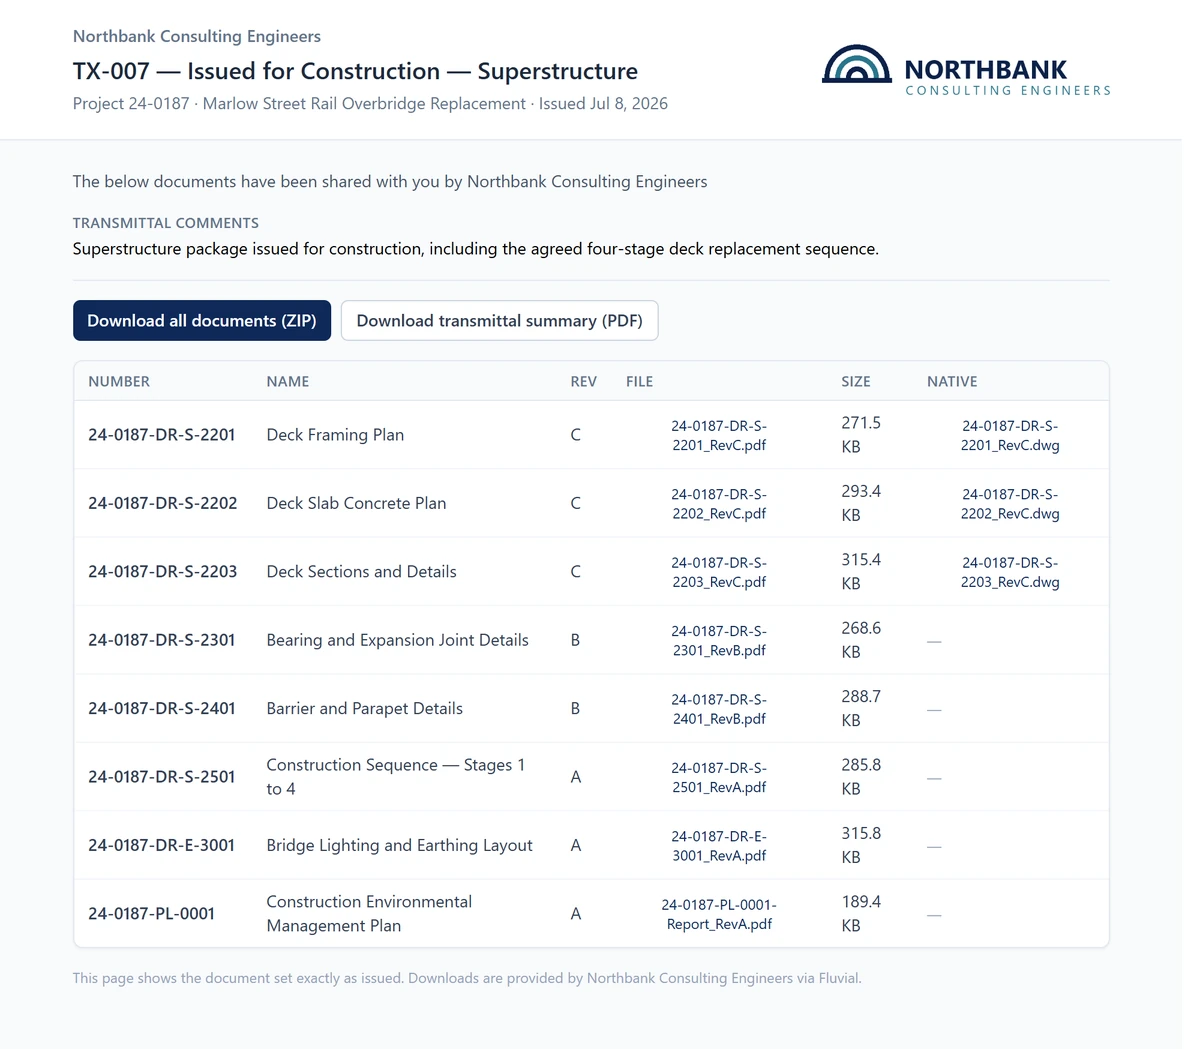1200x1049 pixels.
Task: Open file 24-0187-DR-S-2501_RevA.pdf
Action: pyautogui.click(x=719, y=777)
